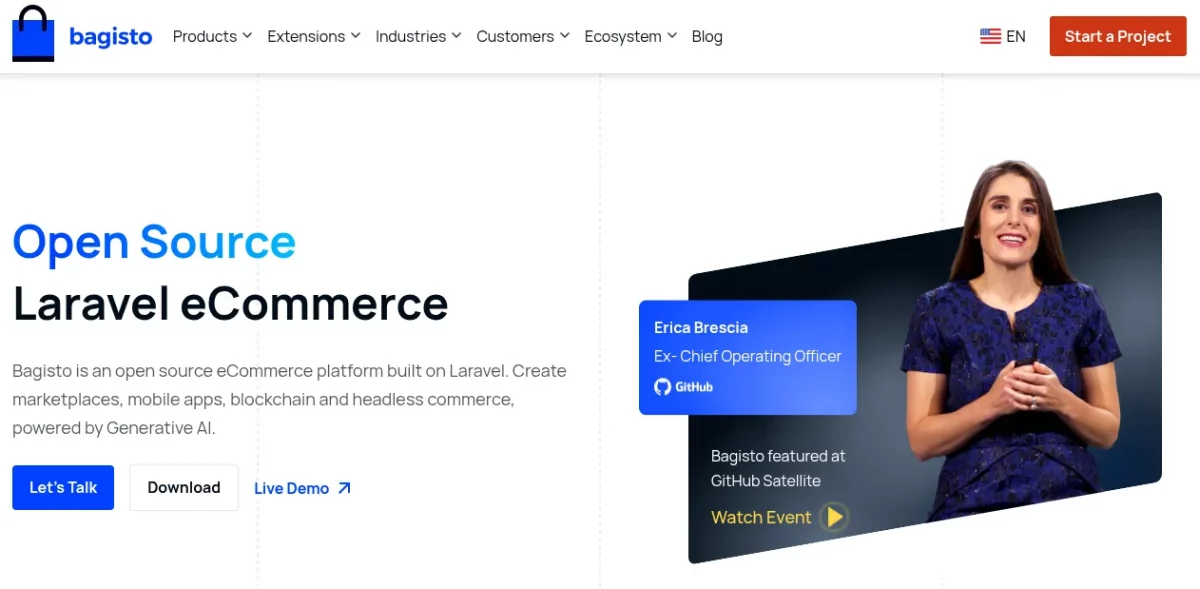Viewport: 1200px width, 589px height.
Task: Click the Laravel eCommerce heading text
Action: point(230,303)
